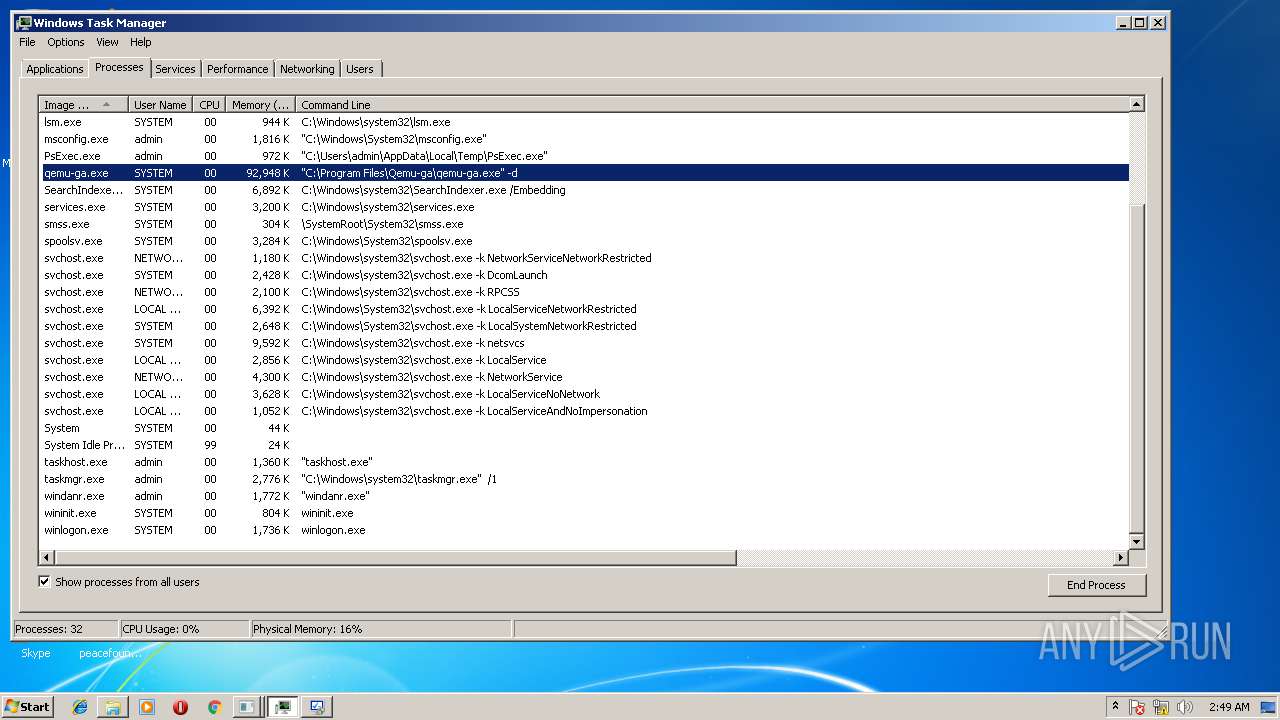The height and width of the screenshot is (720, 1280).
Task: Select the winlogon.exe process row
Action: pyautogui.click(x=584, y=530)
